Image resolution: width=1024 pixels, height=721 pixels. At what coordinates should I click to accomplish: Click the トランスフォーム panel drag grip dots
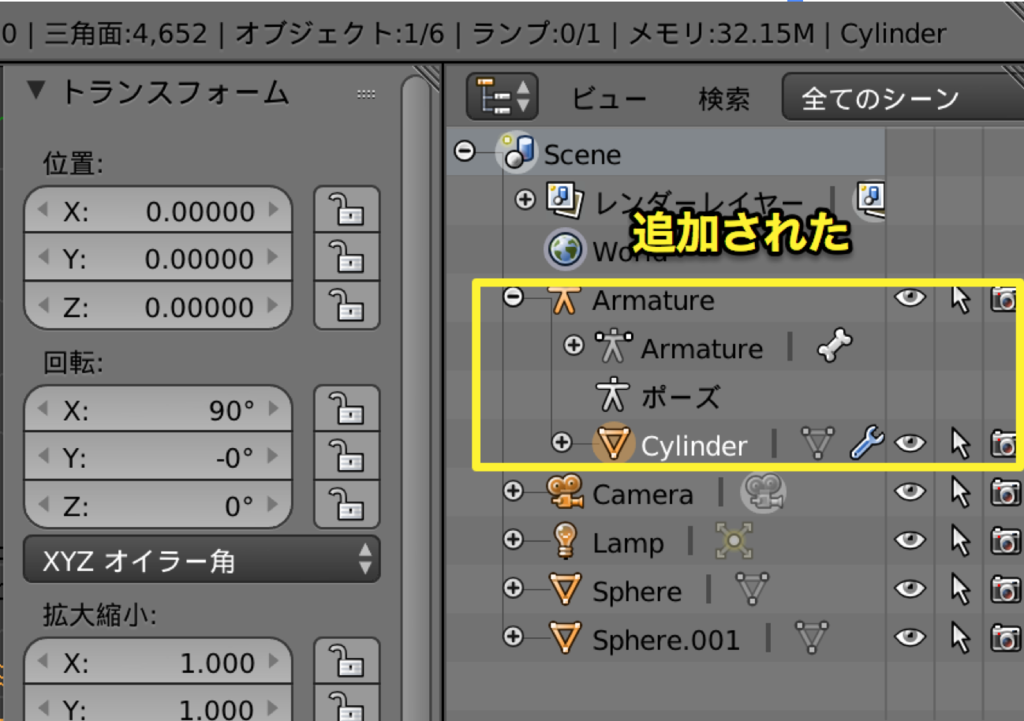(x=366, y=95)
